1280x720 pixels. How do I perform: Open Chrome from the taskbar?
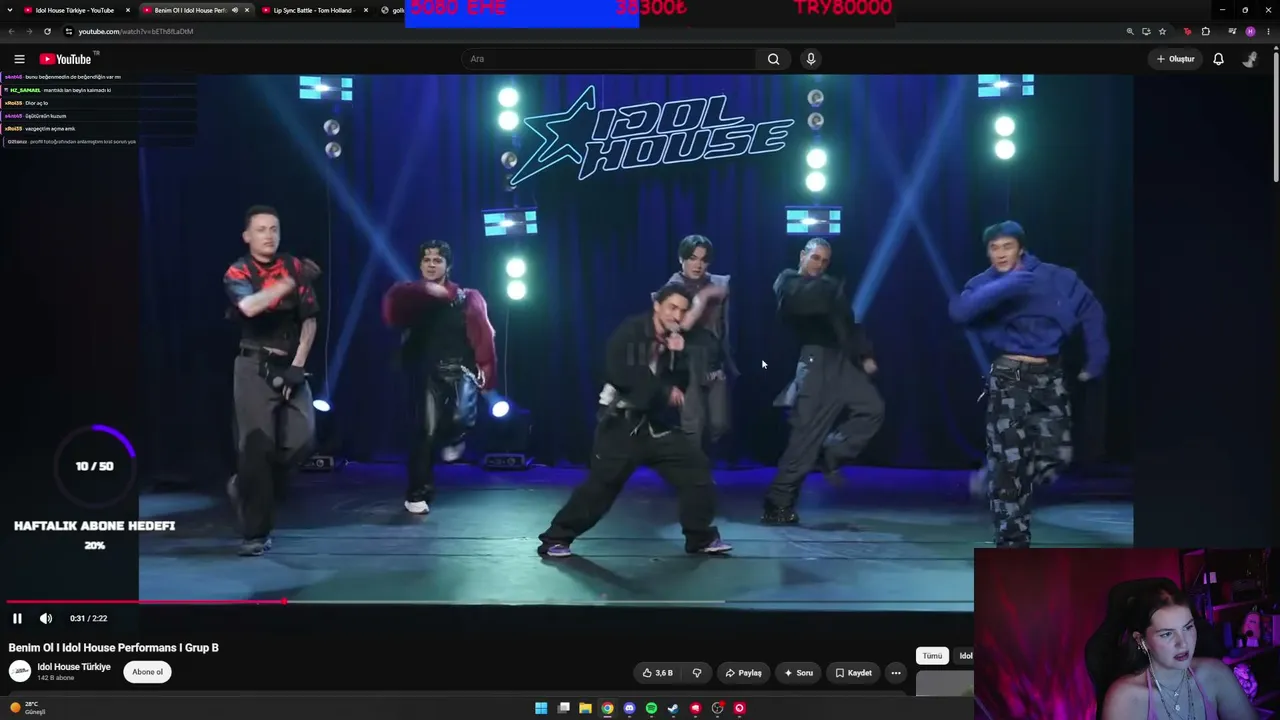point(607,708)
